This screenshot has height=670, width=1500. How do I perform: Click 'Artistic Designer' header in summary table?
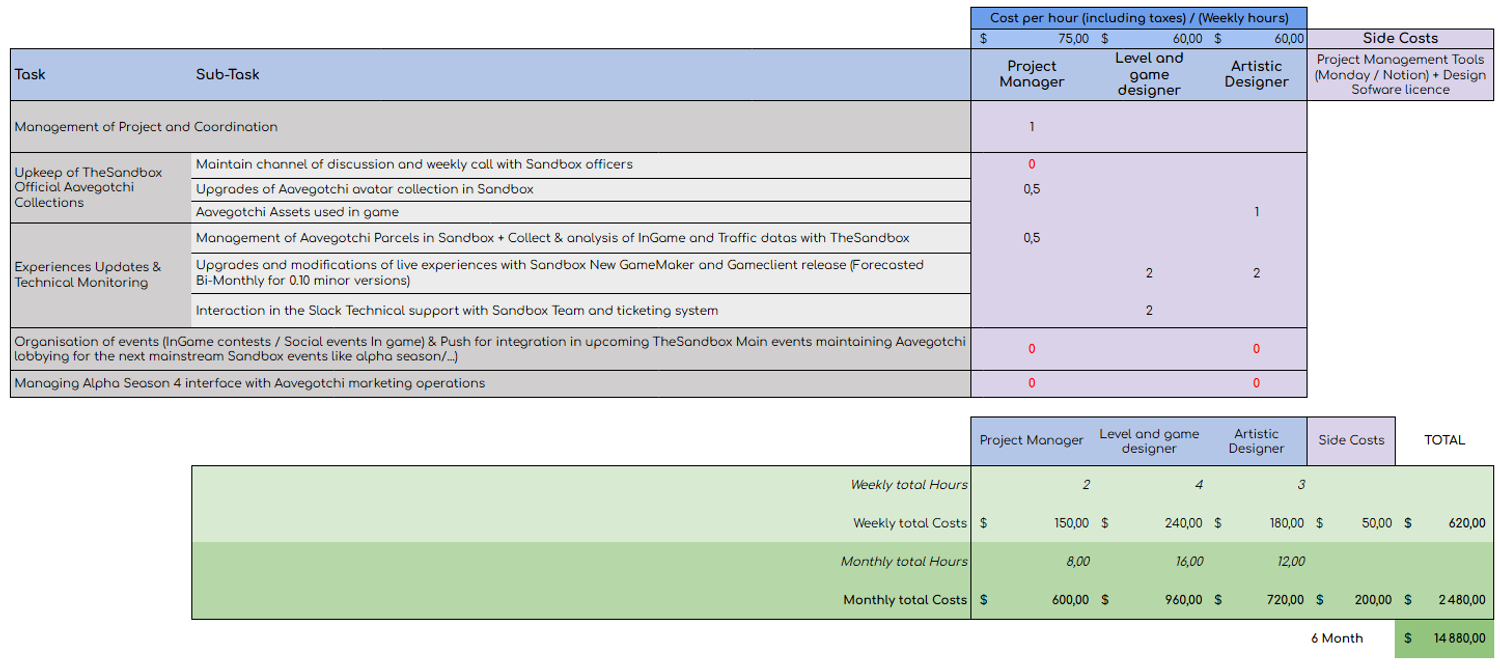1256,440
